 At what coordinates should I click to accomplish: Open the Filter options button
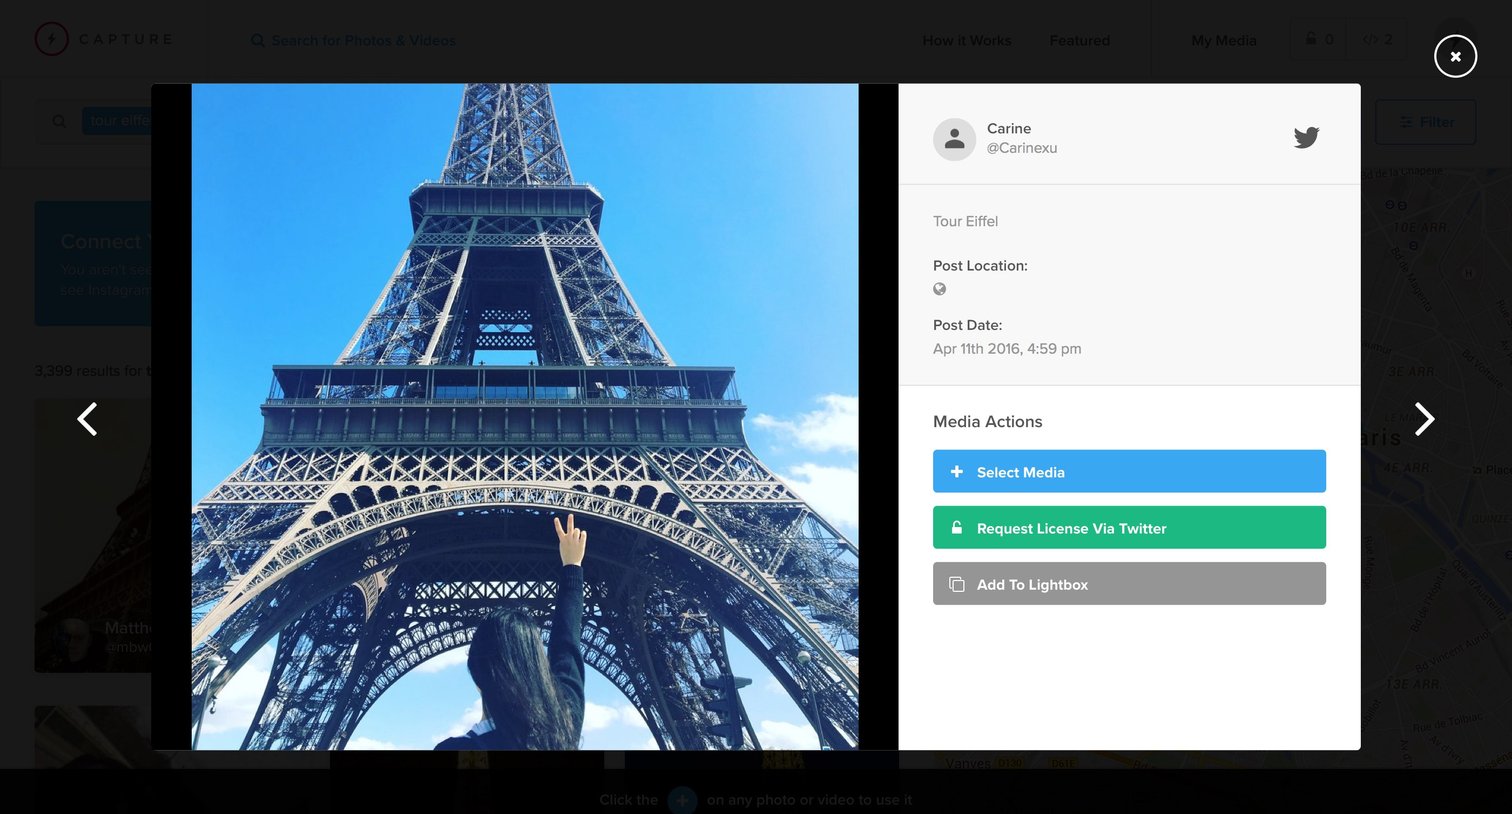coord(1425,122)
